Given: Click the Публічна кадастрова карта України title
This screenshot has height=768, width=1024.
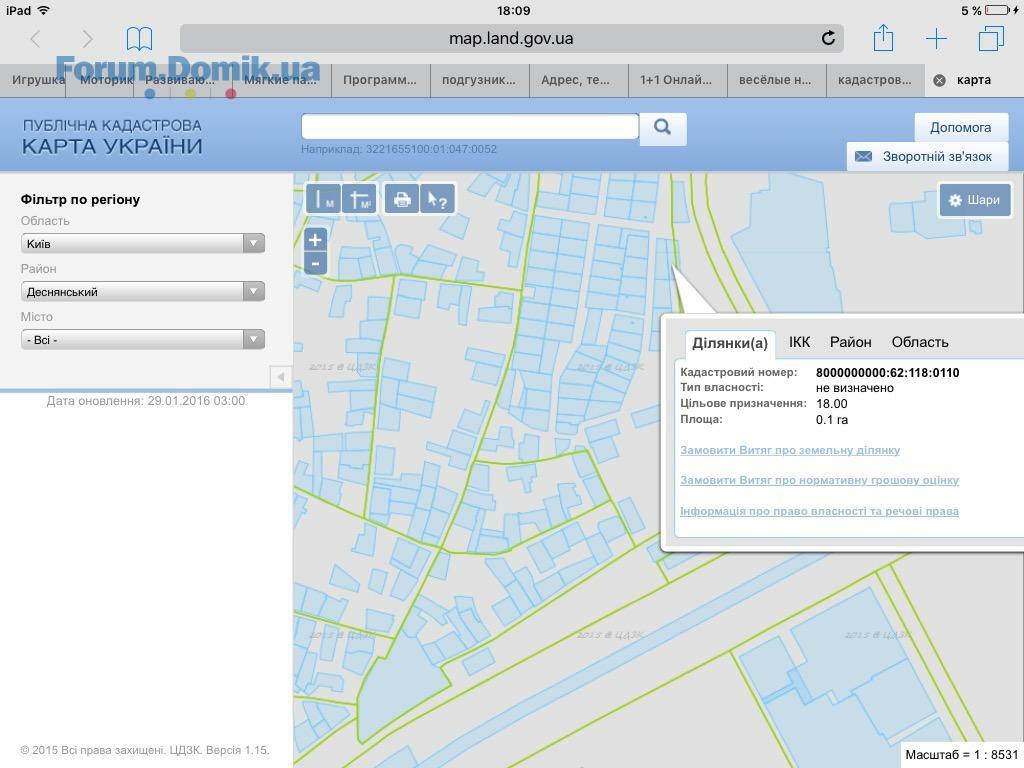Looking at the screenshot, I should point(112,136).
